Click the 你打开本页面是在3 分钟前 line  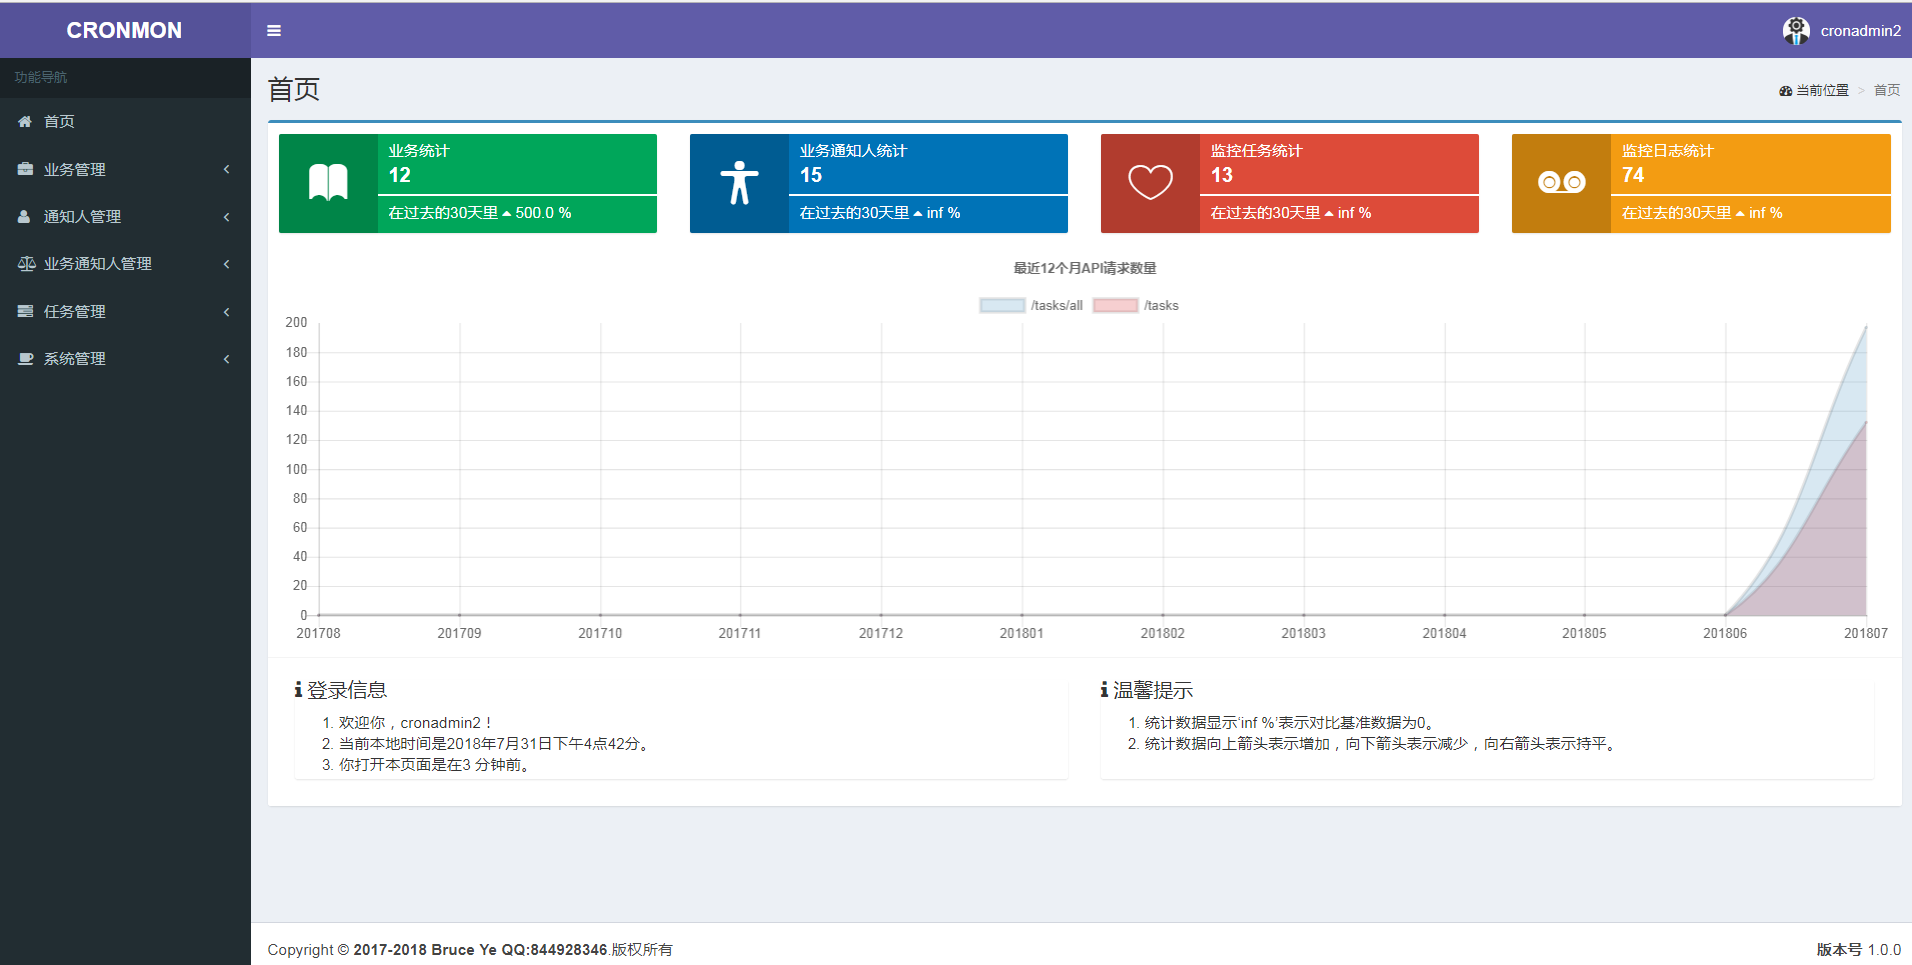[436, 764]
